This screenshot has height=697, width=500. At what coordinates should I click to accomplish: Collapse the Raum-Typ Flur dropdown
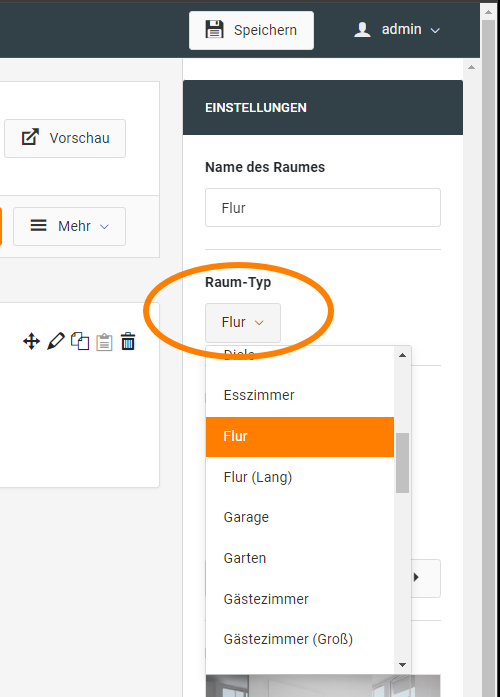click(x=243, y=322)
